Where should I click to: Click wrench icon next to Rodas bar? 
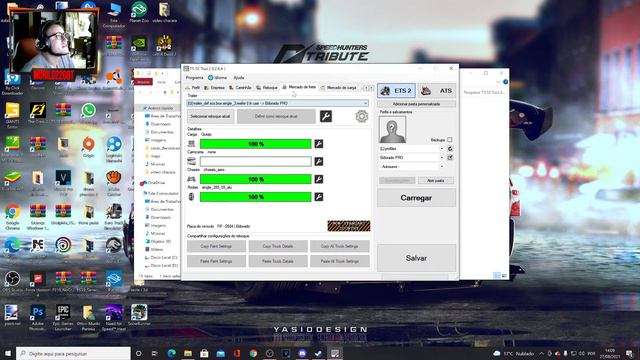pos(319,197)
